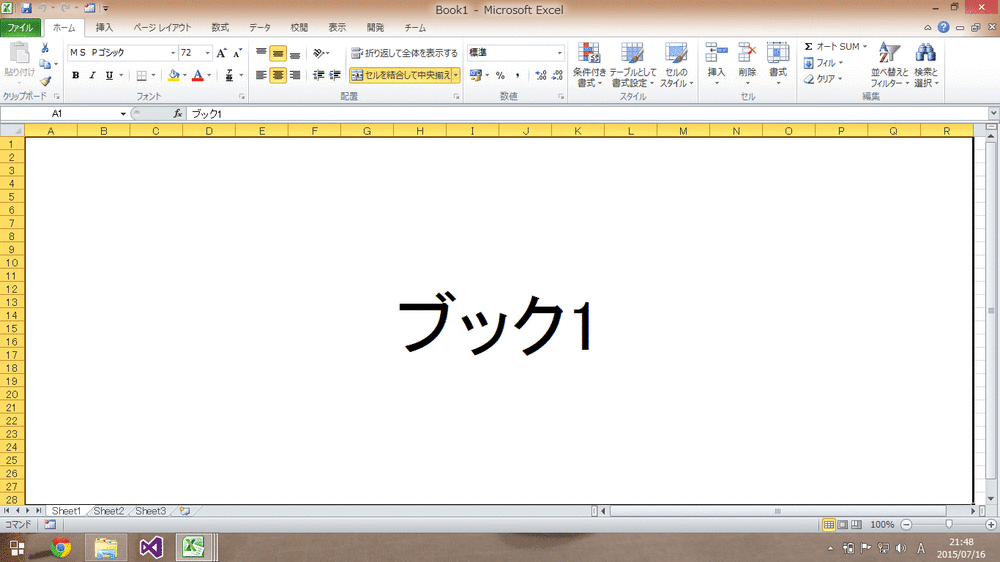1000x562 pixels.
Task: Click the Copy icon in clipboard group
Action: 44,64
